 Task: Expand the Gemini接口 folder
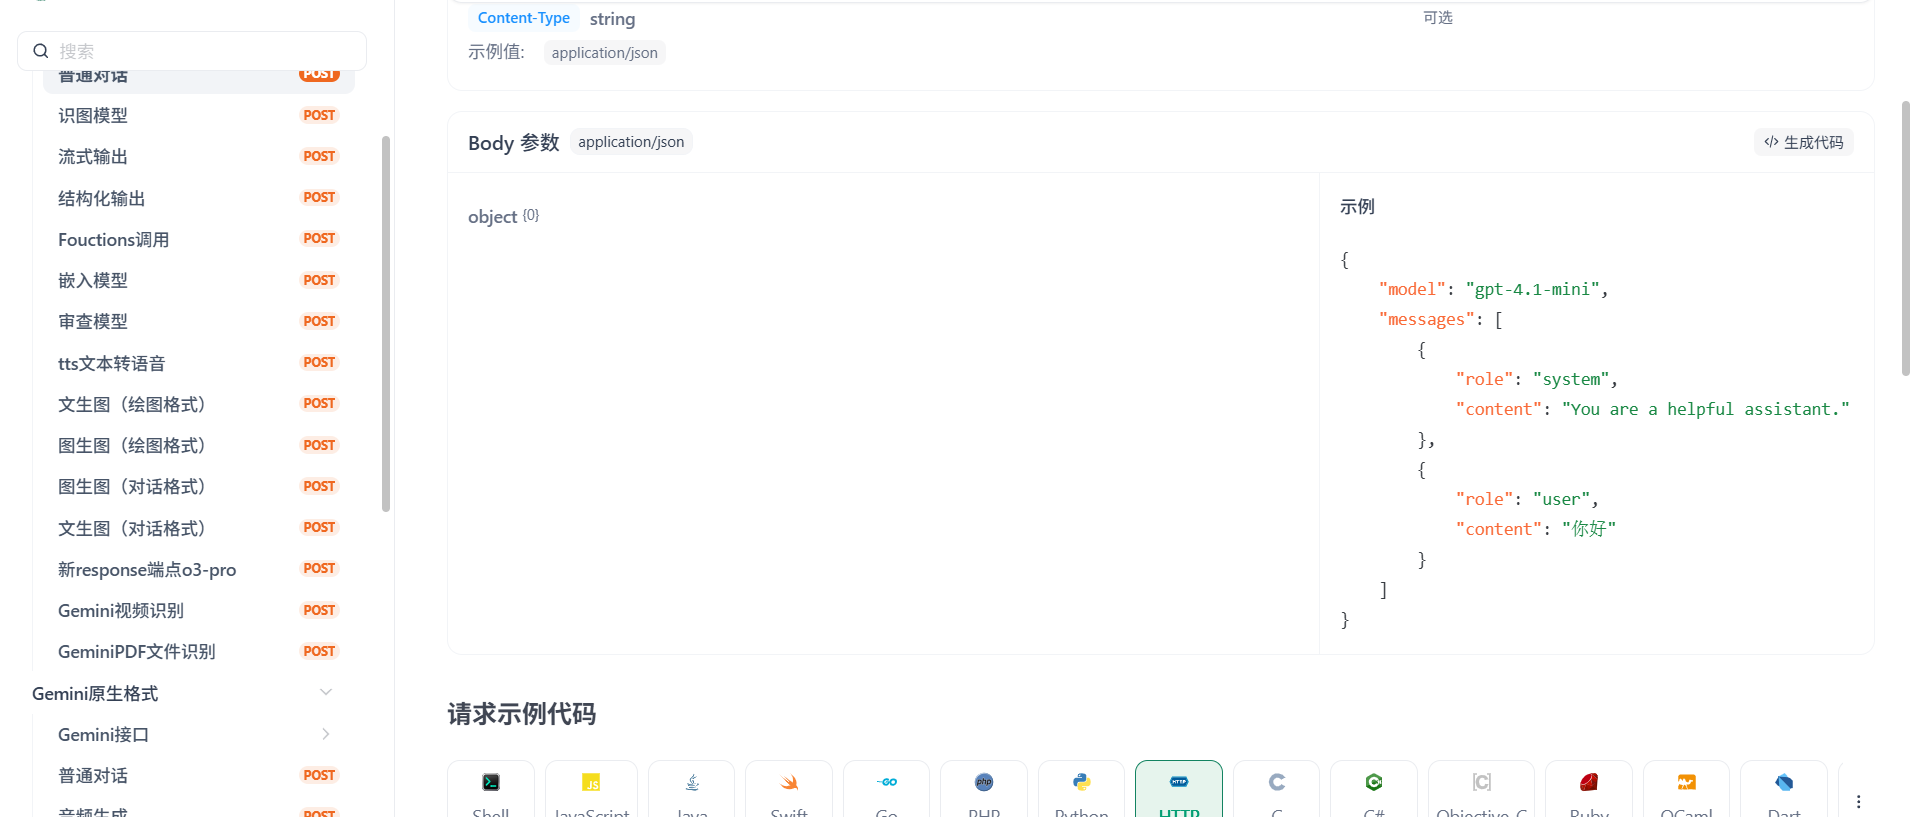(x=325, y=734)
